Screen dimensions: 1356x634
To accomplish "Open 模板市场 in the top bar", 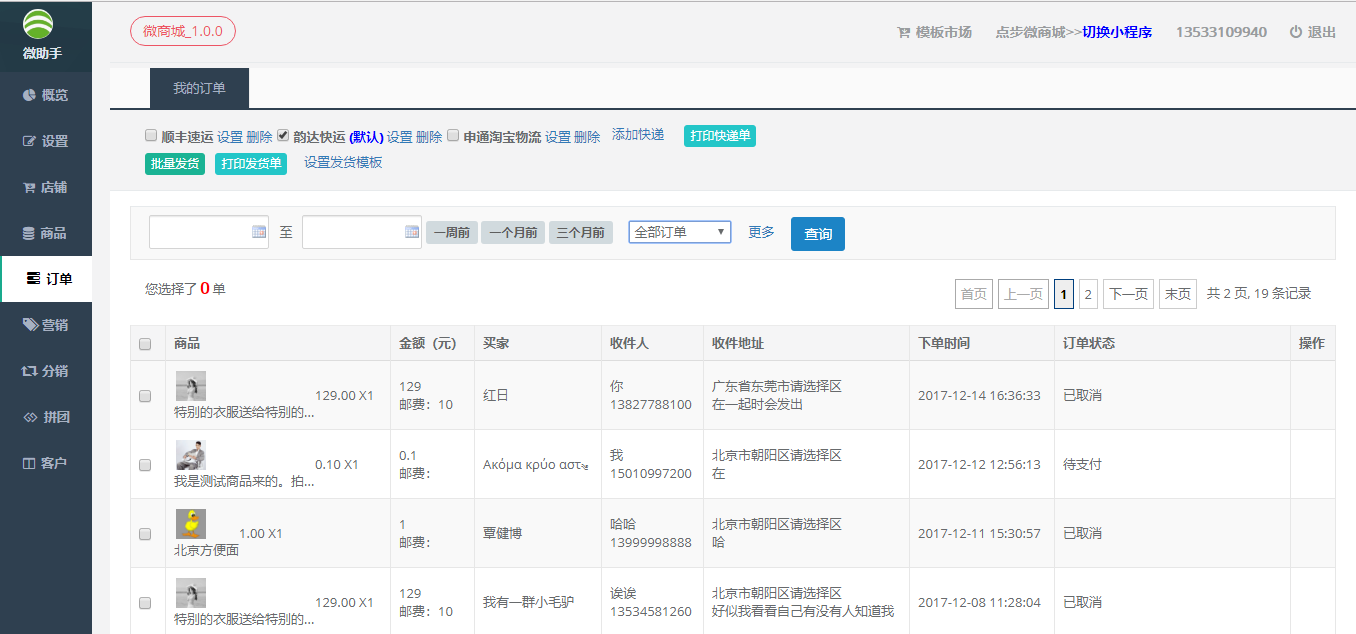I will pos(934,32).
